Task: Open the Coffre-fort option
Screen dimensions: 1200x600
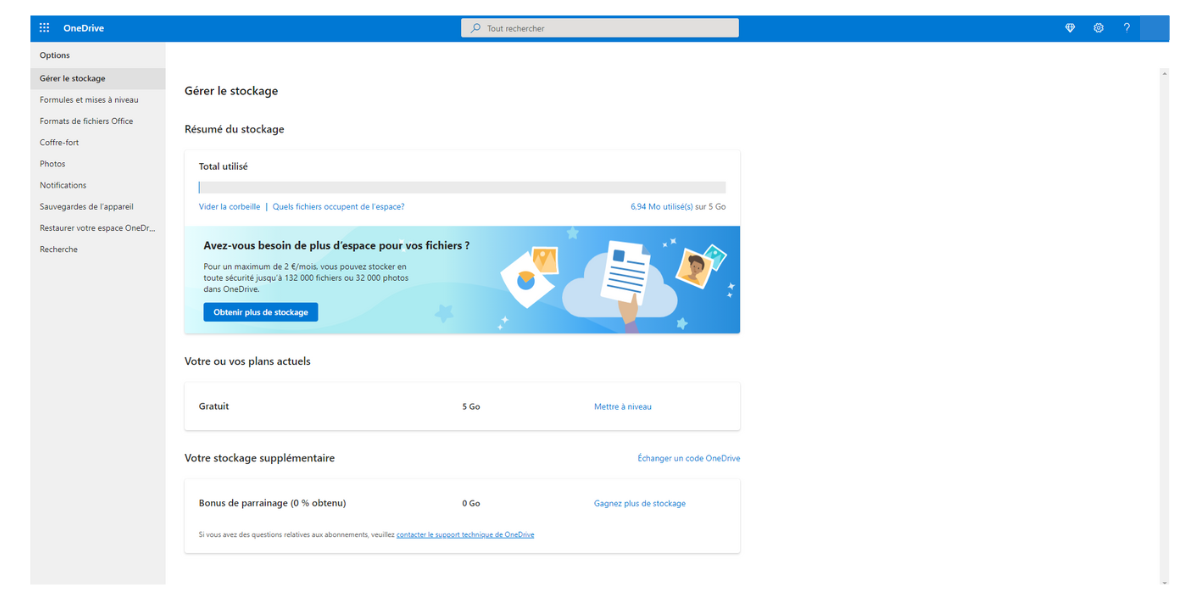Action: [x=98, y=142]
